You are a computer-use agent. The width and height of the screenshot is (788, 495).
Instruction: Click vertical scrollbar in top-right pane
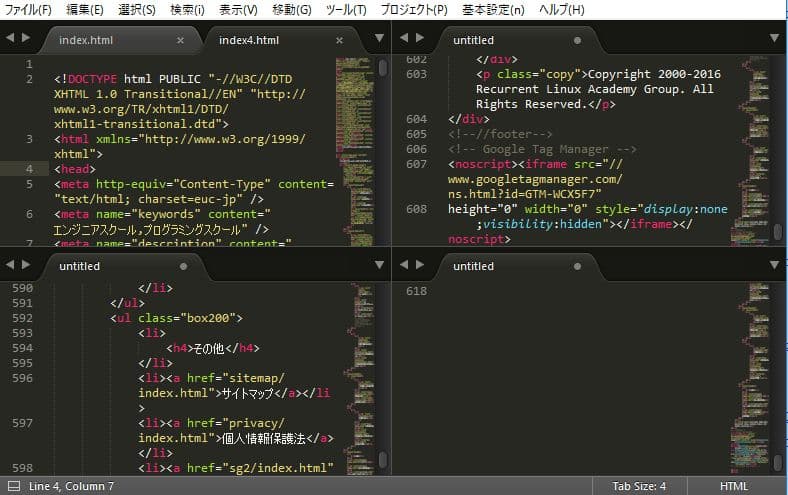tap(777, 232)
